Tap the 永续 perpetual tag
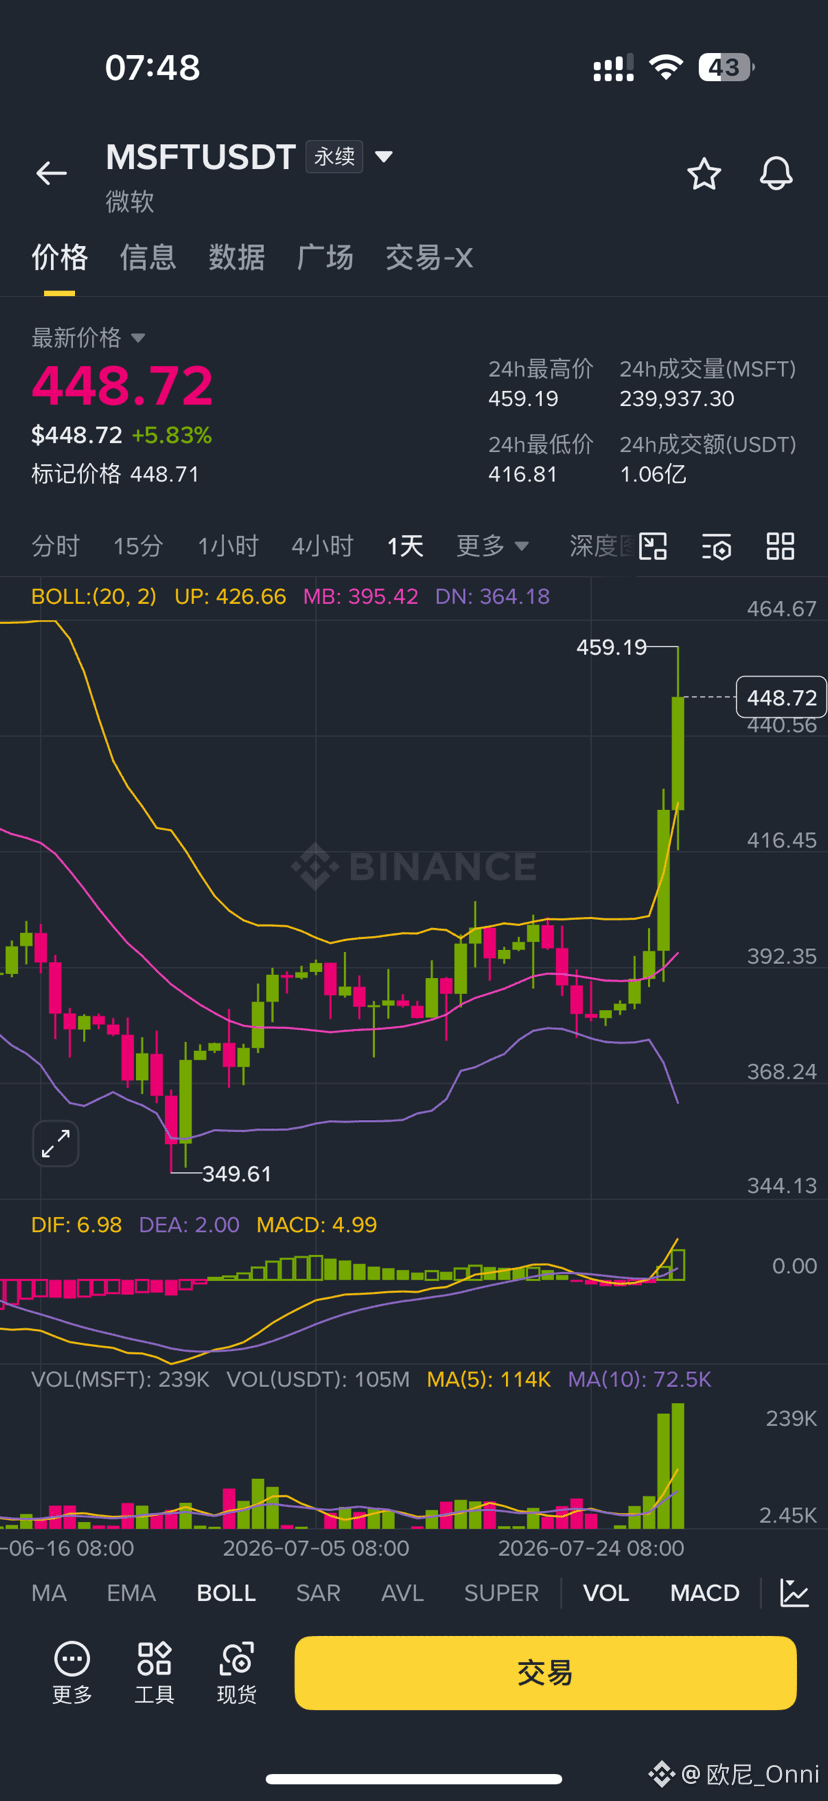Image resolution: width=828 pixels, height=1801 pixels. pos(334,157)
